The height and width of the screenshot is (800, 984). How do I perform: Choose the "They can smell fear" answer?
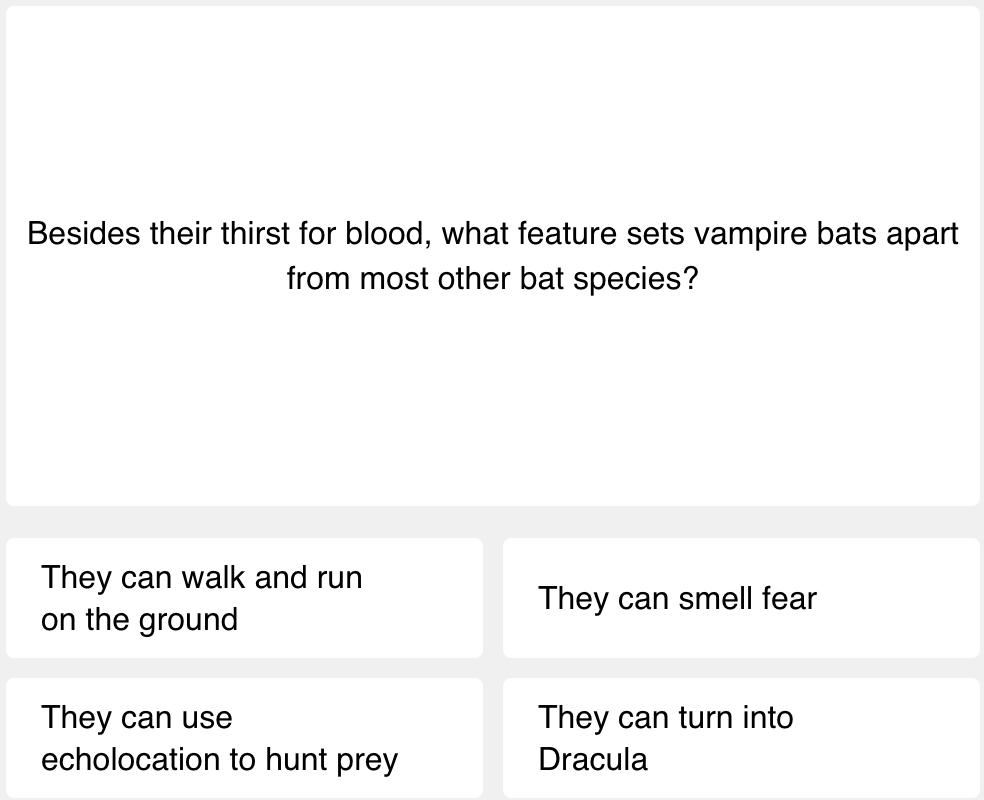click(741, 598)
